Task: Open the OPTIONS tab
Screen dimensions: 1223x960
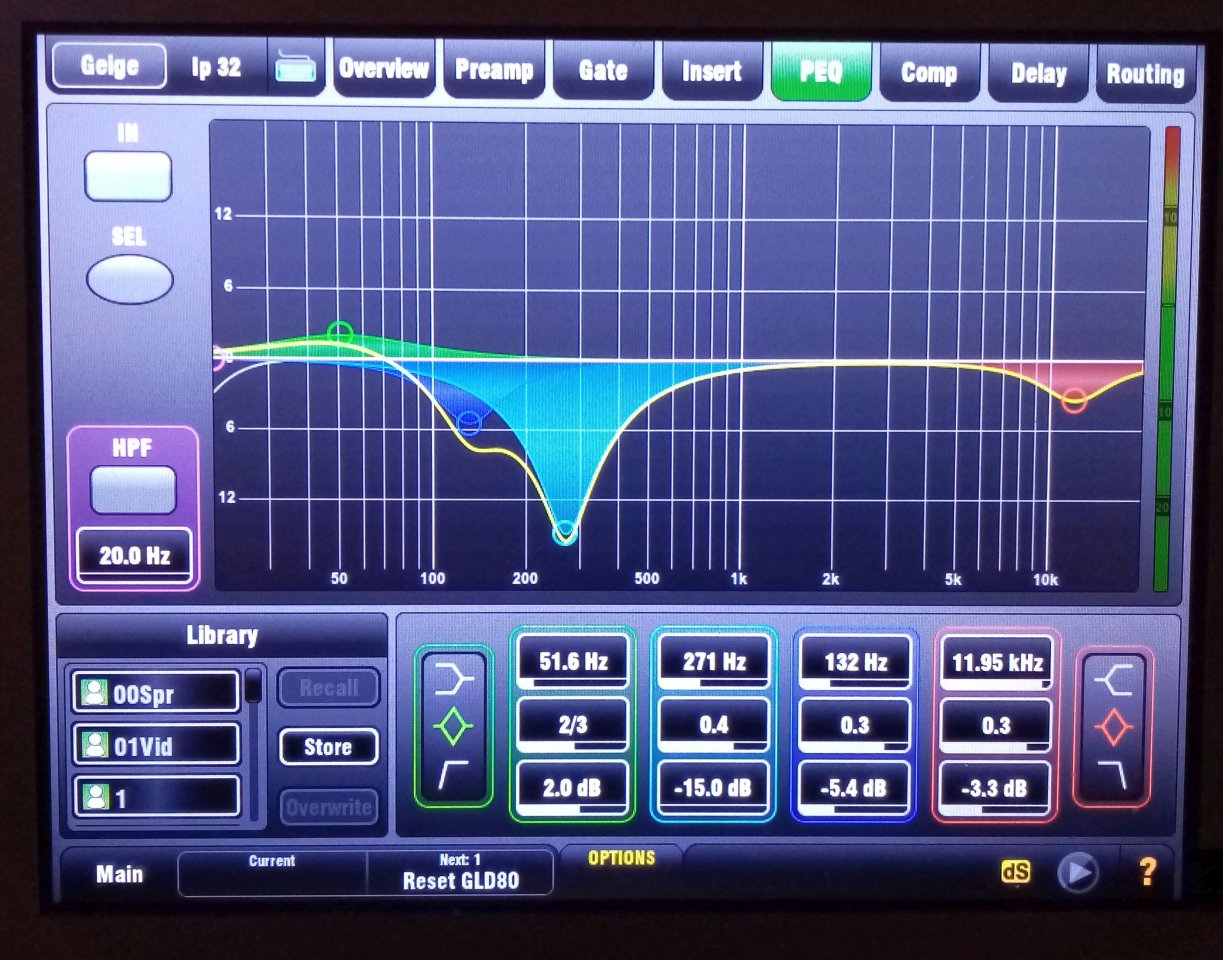Action: (x=621, y=858)
